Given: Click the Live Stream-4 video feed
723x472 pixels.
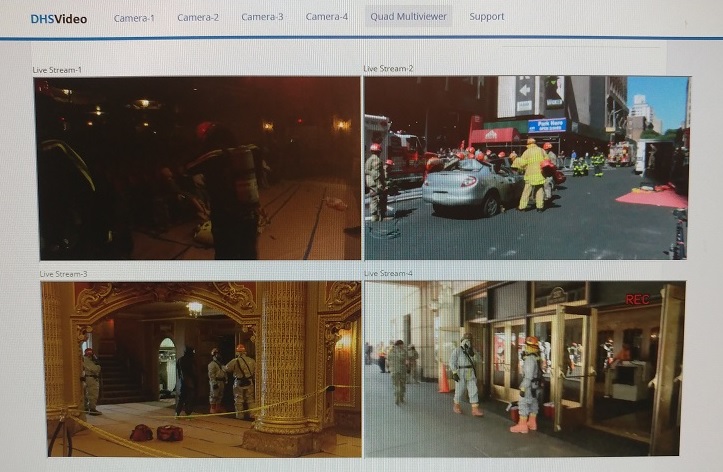Looking at the screenshot, I should click(x=524, y=368).
